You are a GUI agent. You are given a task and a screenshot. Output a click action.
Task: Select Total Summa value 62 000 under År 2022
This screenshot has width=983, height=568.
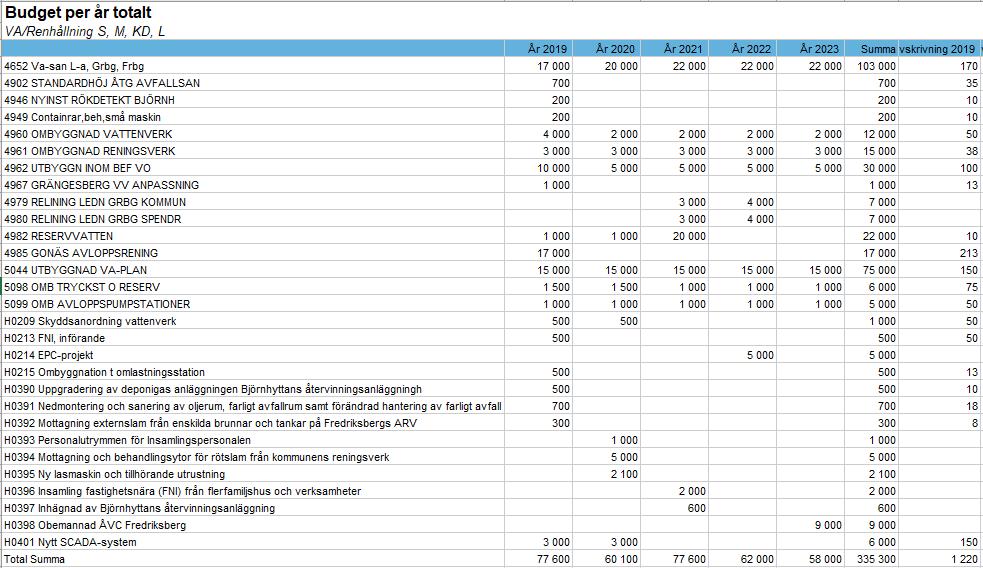pyautogui.click(x=757, y=559)
